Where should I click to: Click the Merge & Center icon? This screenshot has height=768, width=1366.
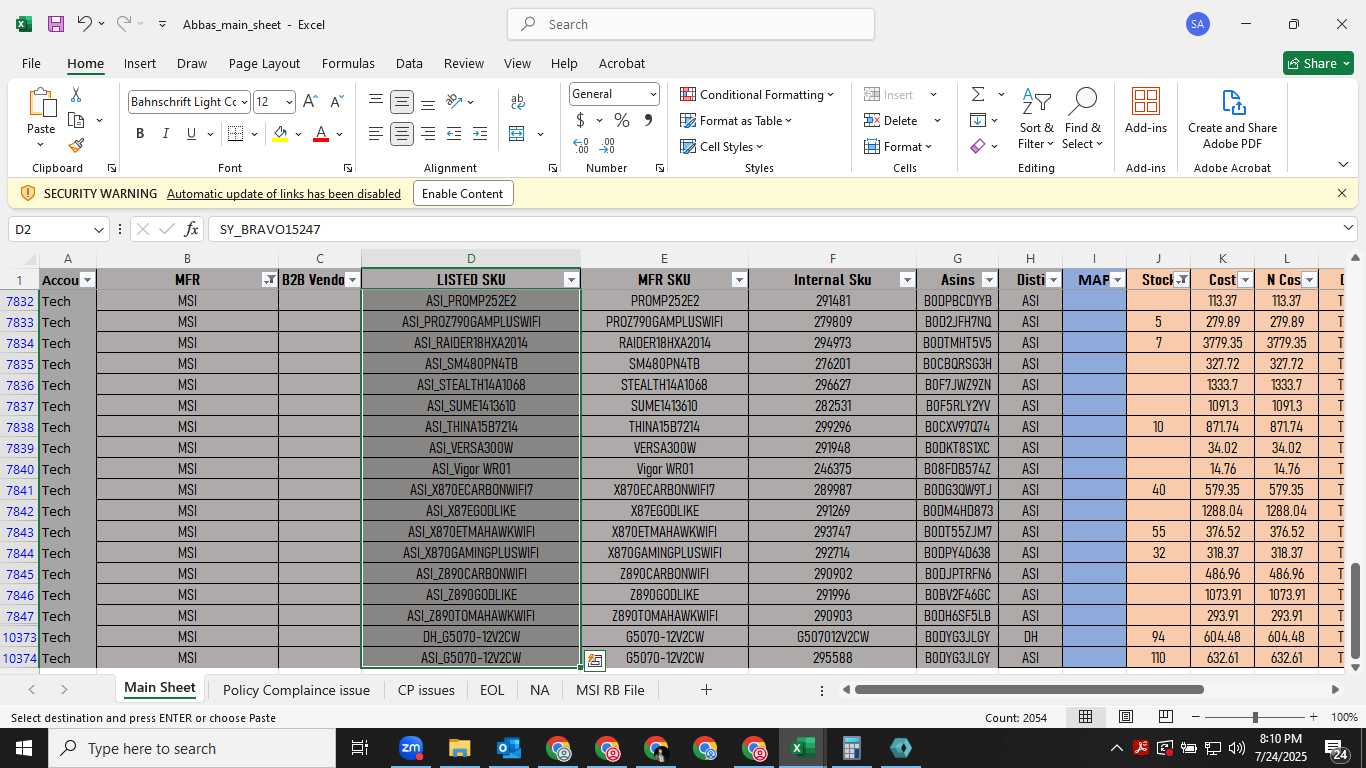(x=517, y=134)
